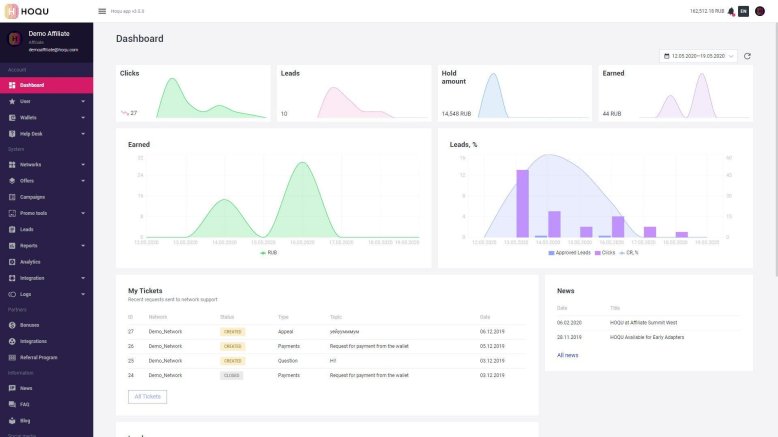778x437 pixels.
Task: Open the notifications bell
Action: (x=731, y=11)
